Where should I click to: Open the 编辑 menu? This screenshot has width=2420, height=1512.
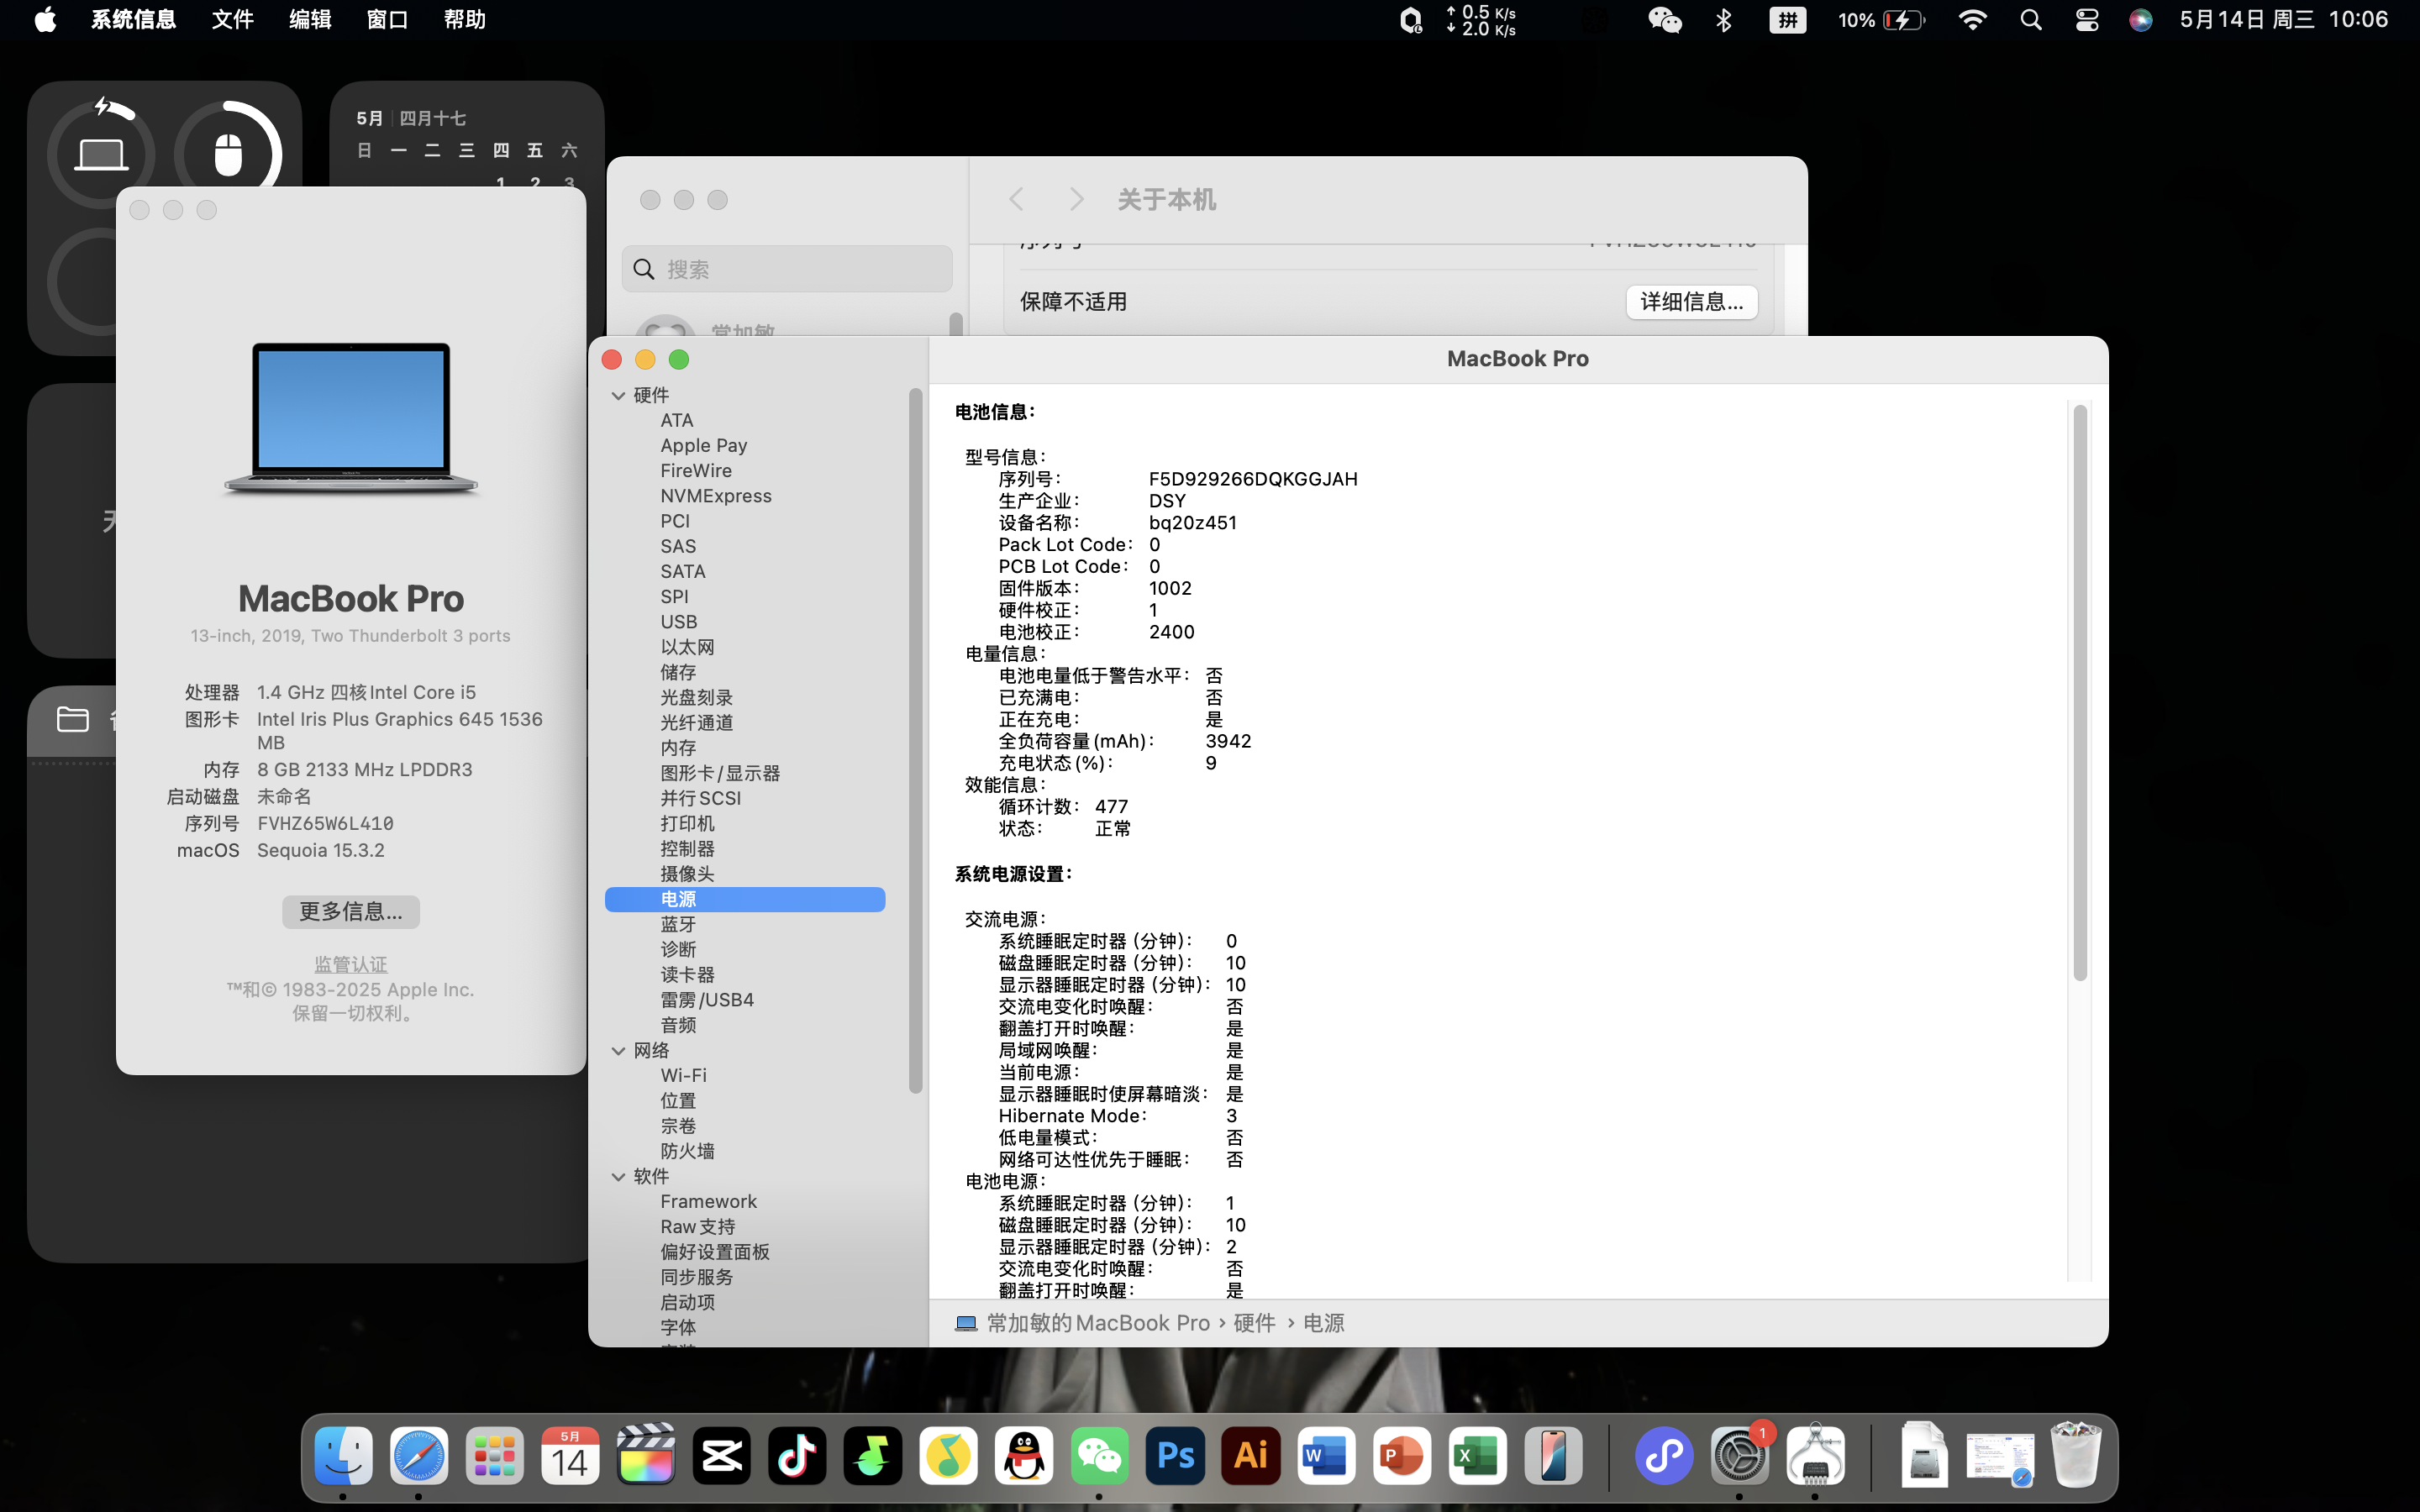[x=310, y=20]
